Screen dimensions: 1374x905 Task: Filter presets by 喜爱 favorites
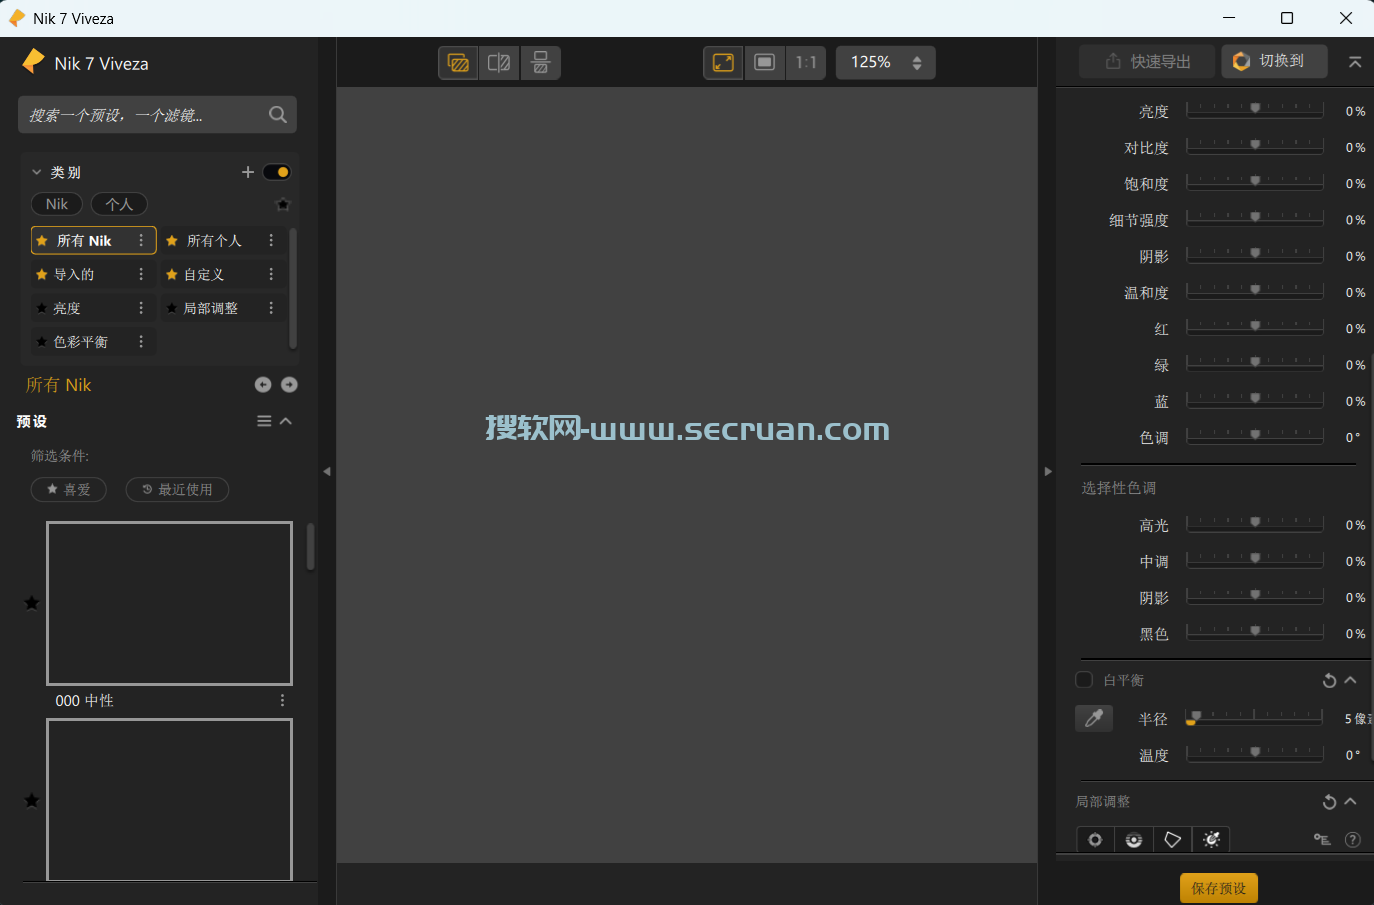[x=69, y=489]
